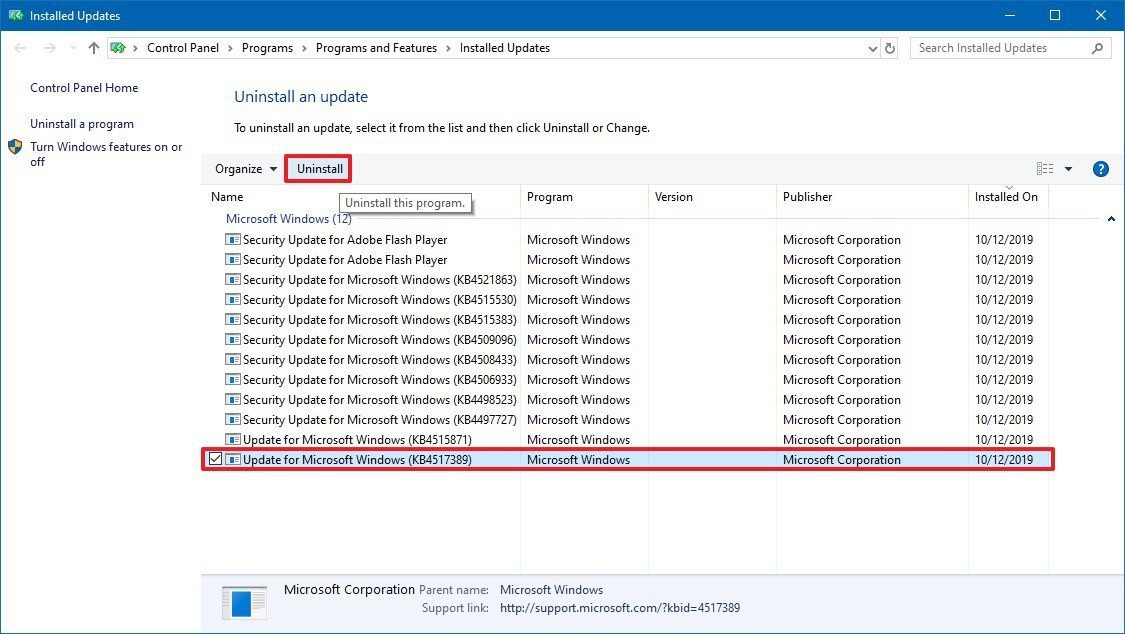Click Installed Updates breadcrumb segment
This screenshot has width=1125, height=634.
(504, 48)
